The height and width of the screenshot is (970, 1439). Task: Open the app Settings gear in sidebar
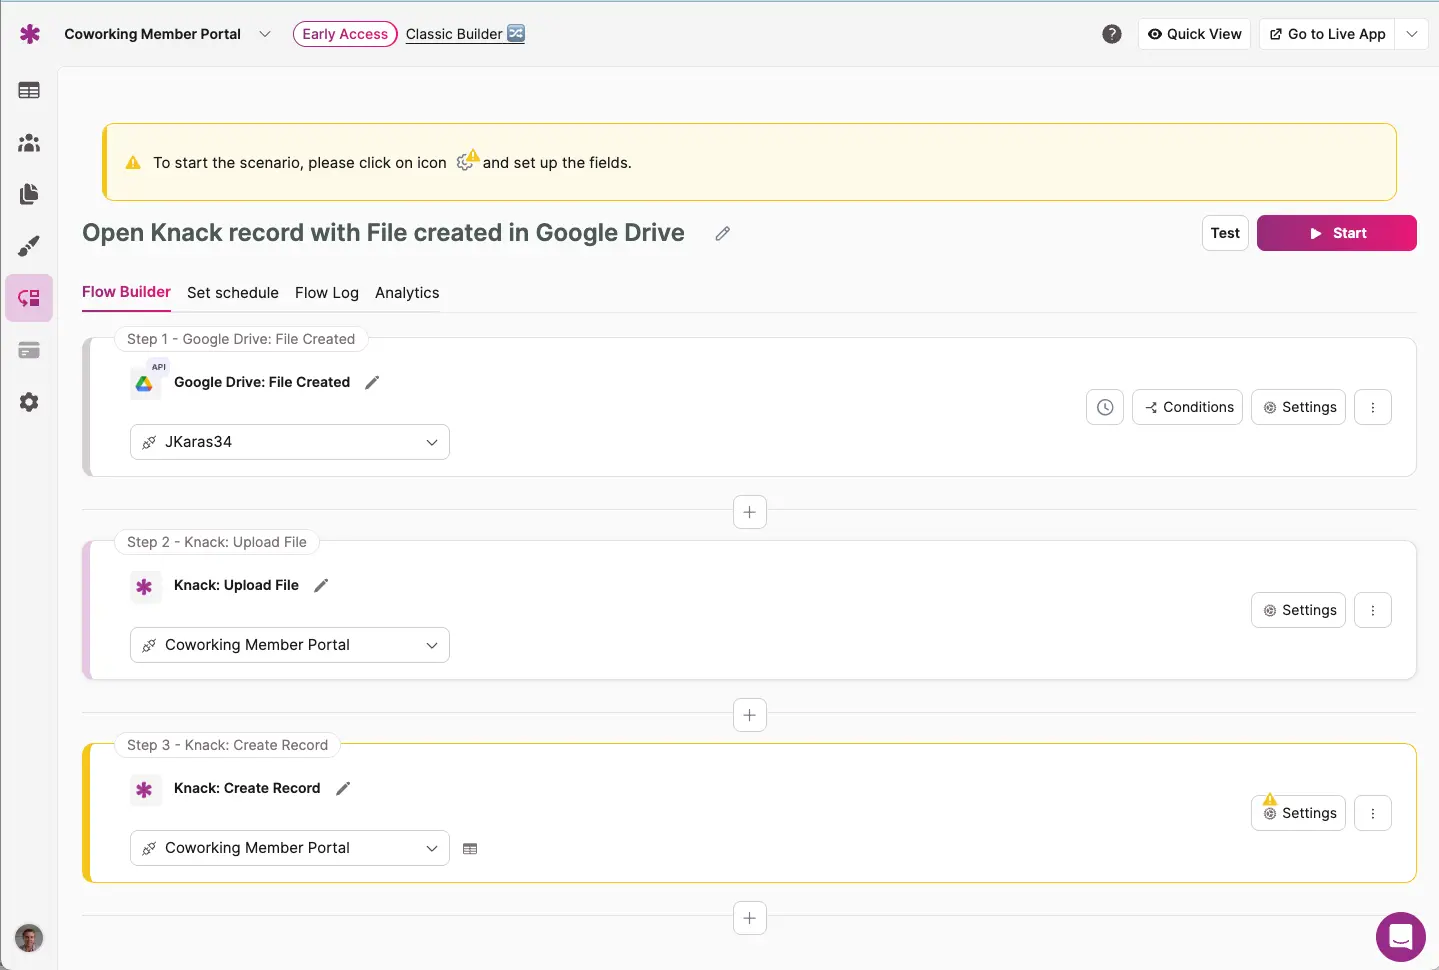tap(29, 402)
